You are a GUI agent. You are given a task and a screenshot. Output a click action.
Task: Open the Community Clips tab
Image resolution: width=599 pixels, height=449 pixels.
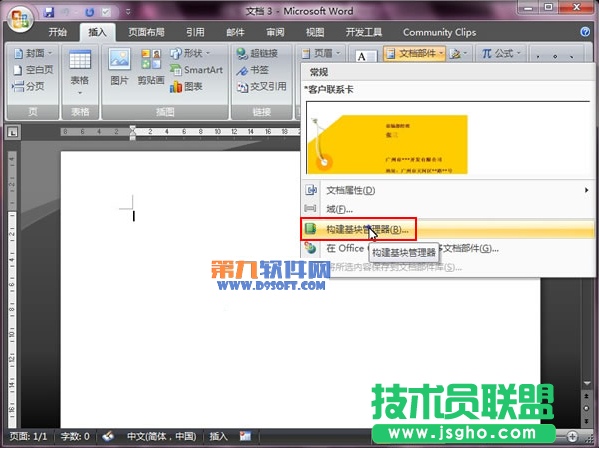pyautogui.click(x=440, y=32)
